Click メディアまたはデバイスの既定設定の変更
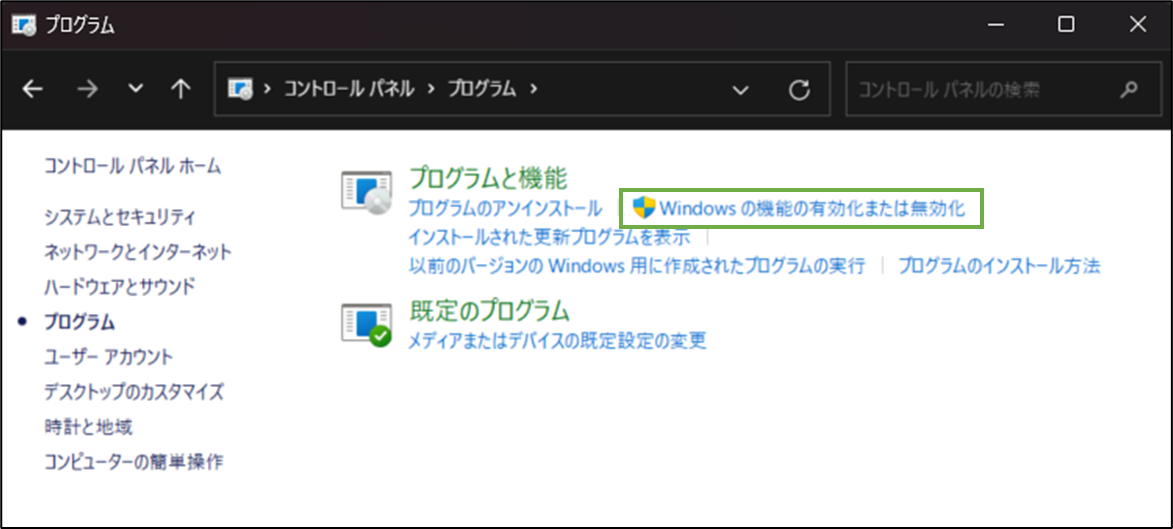Viewport: 1173px width, 529px height. pyautogui.click(x=557, y=341)
